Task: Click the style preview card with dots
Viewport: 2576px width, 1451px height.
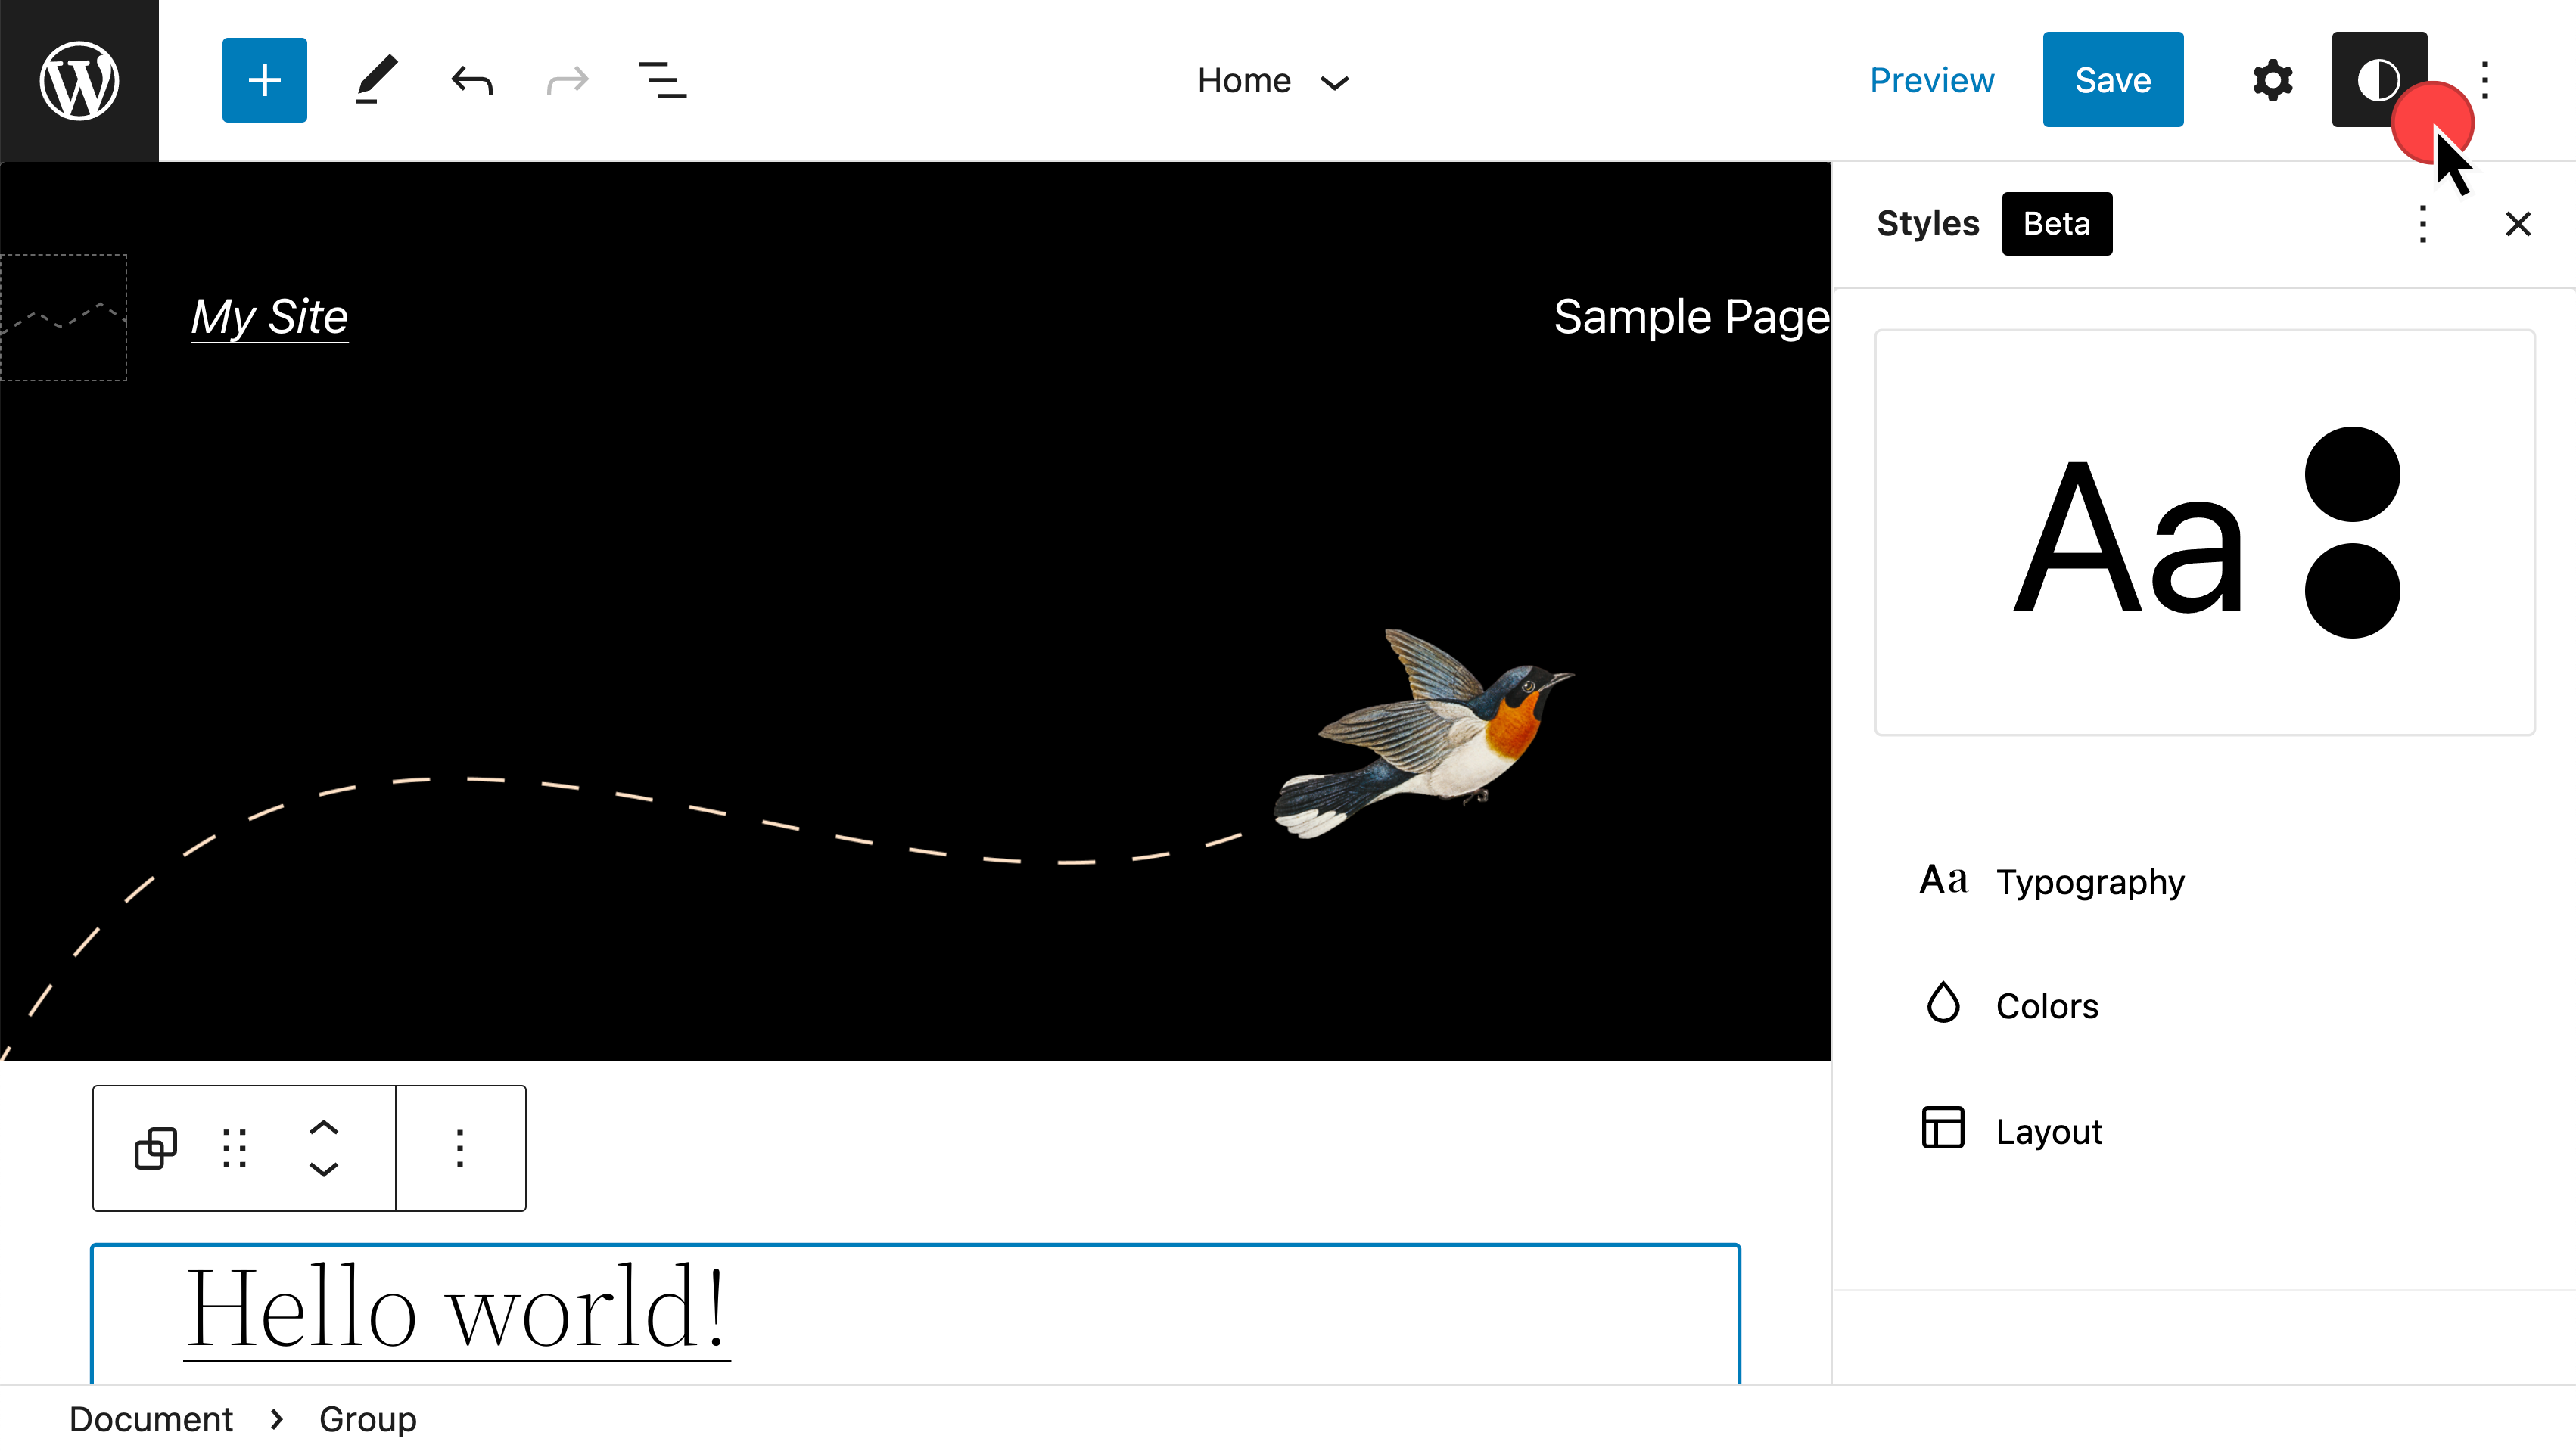Action: coord(2204,533)
